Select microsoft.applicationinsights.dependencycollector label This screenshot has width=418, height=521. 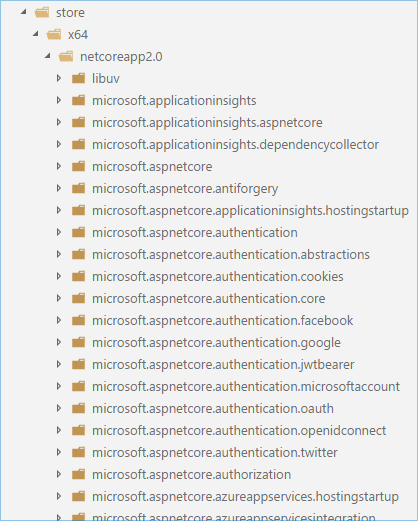click(x=236, y=145)
